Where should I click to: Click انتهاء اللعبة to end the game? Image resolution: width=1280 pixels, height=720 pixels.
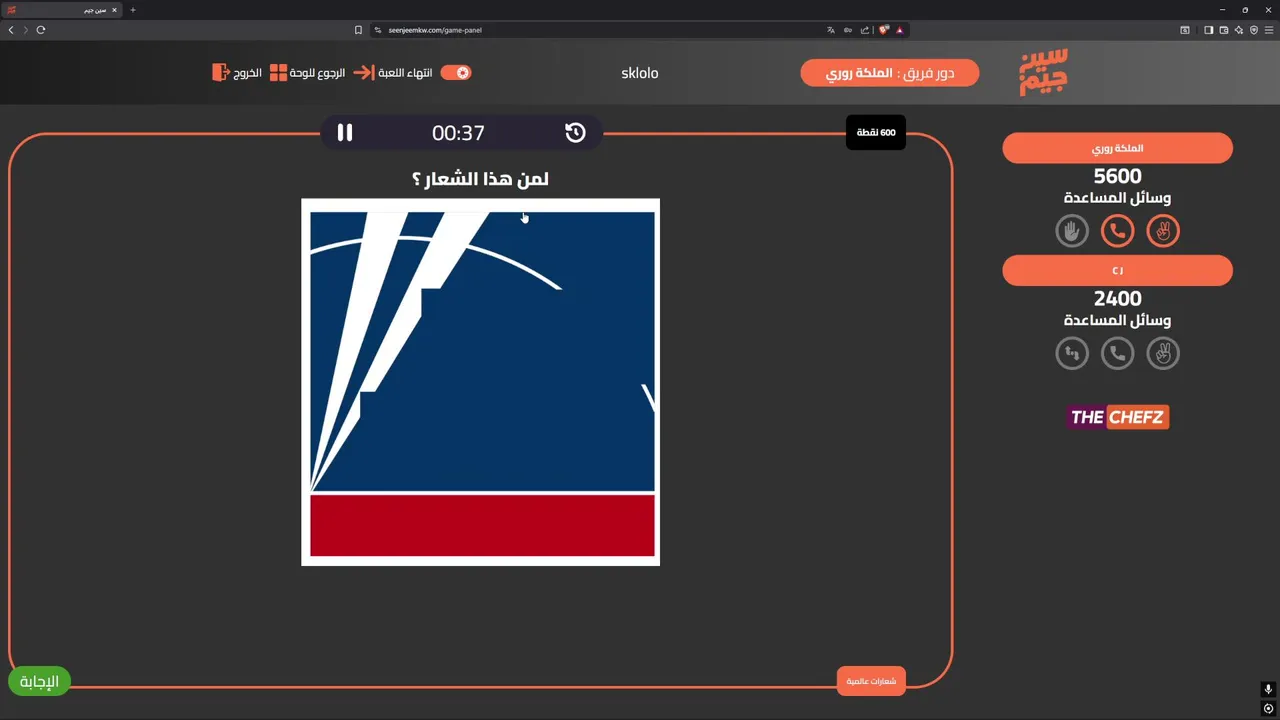pos(394,73)
